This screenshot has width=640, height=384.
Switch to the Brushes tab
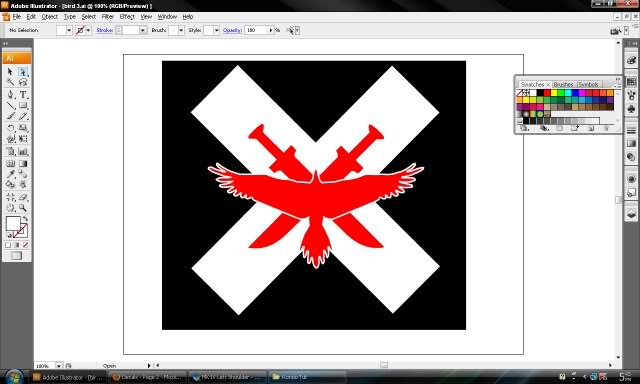[x=564, y=84]
